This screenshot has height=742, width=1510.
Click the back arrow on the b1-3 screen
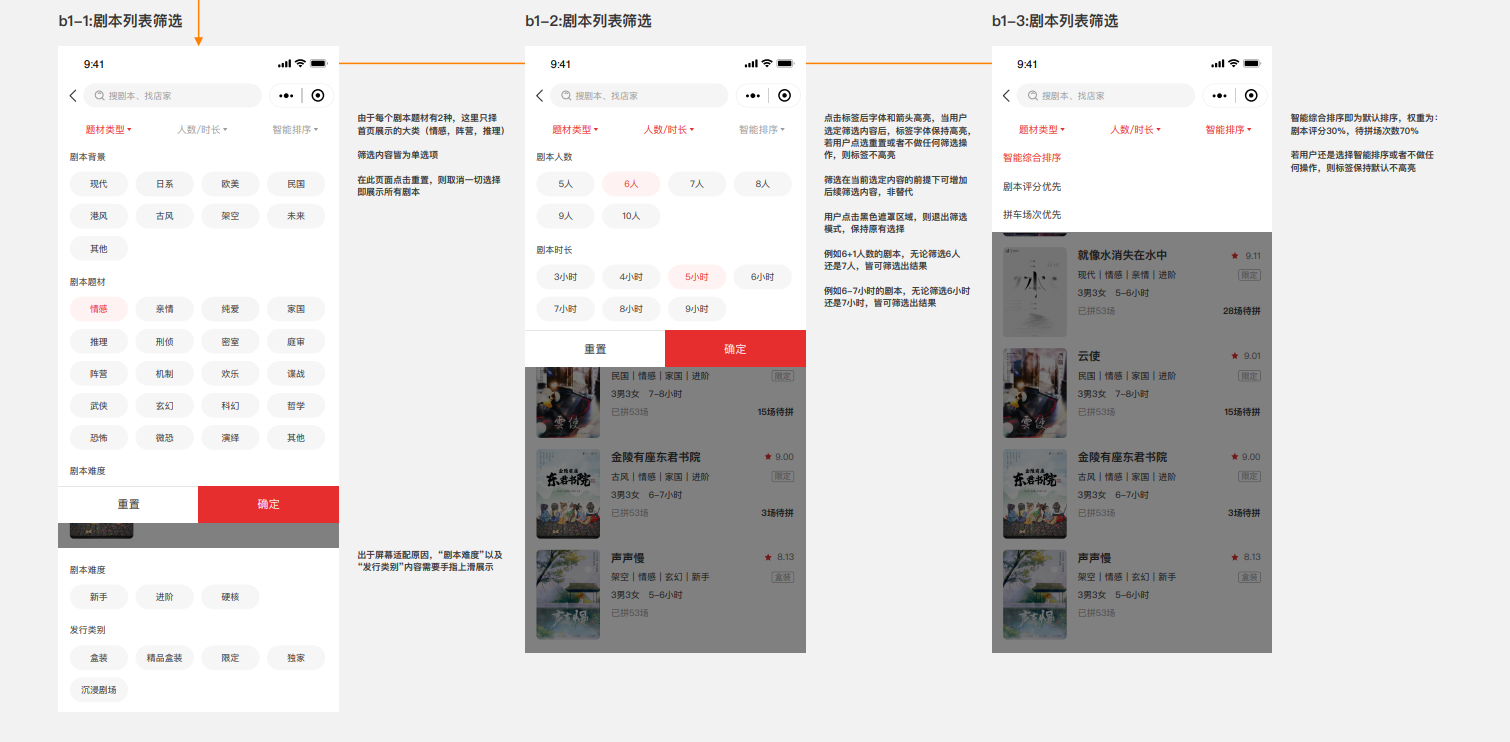(x=1006, y=96)
